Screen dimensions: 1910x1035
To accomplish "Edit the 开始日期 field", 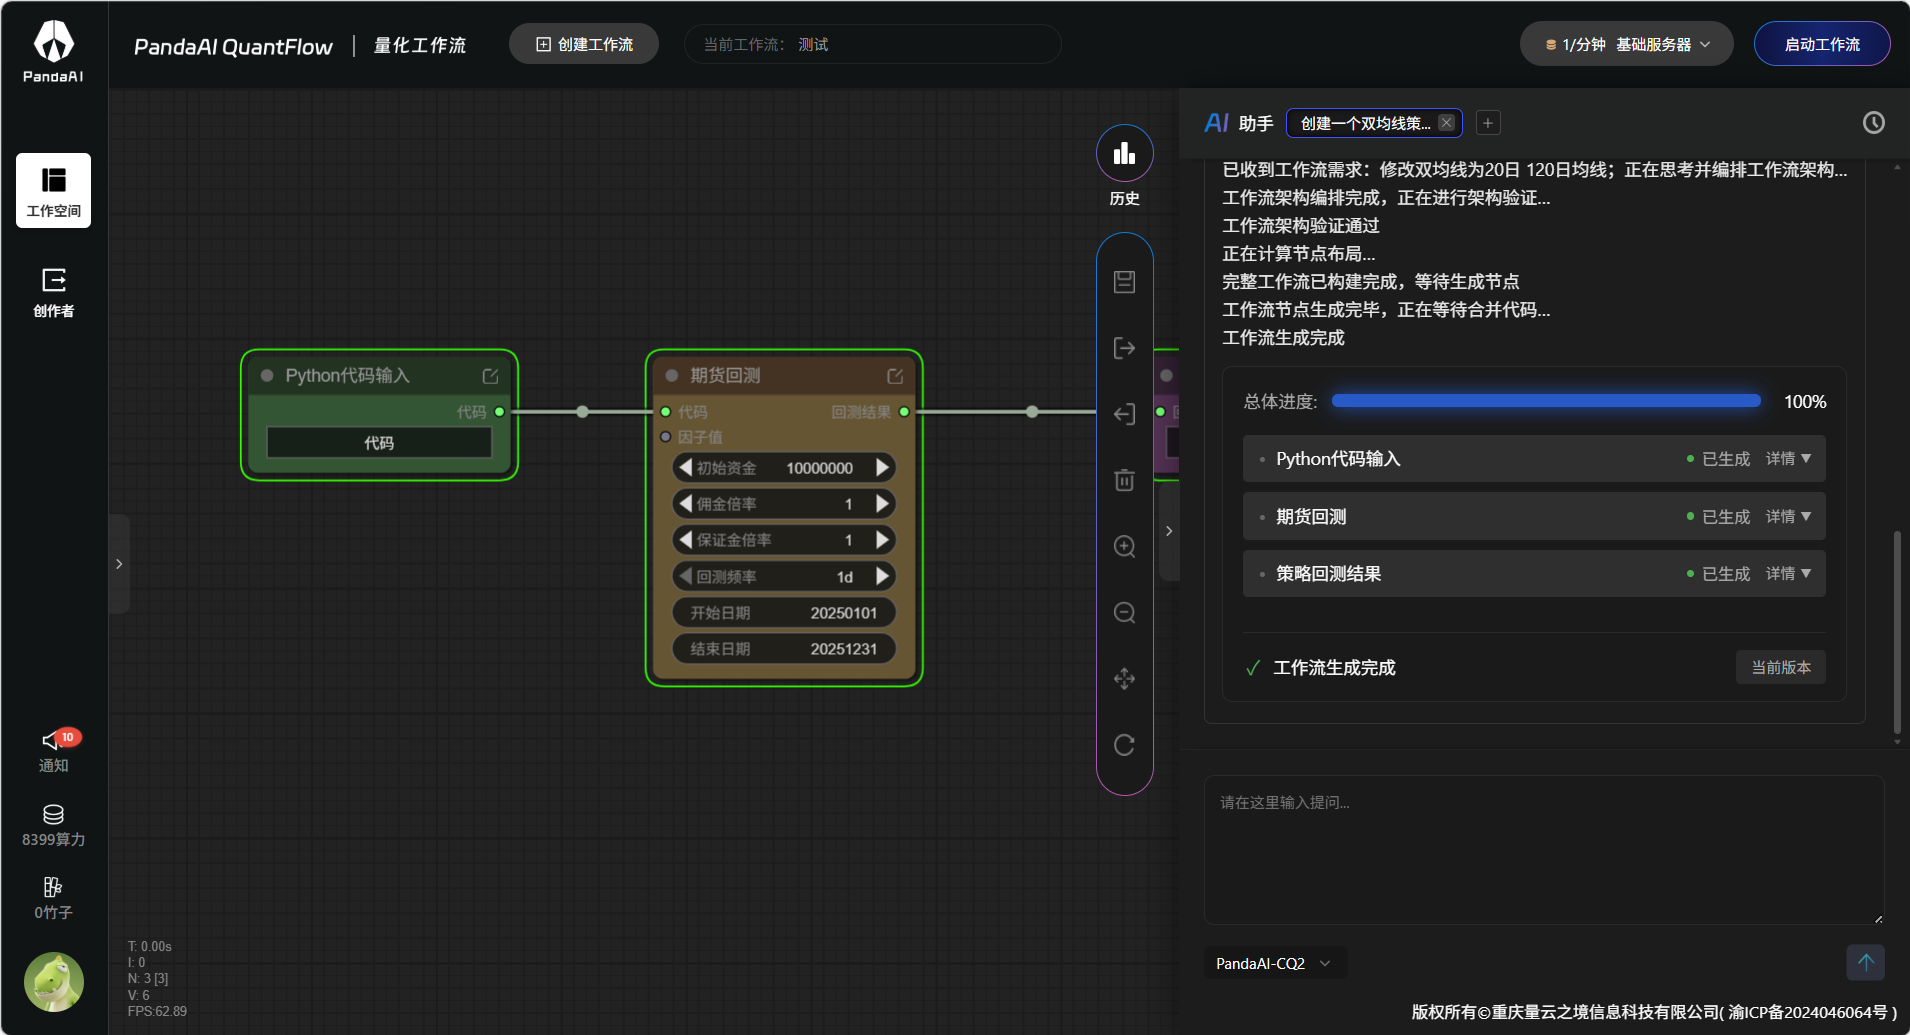I will (x=784, y=612).
